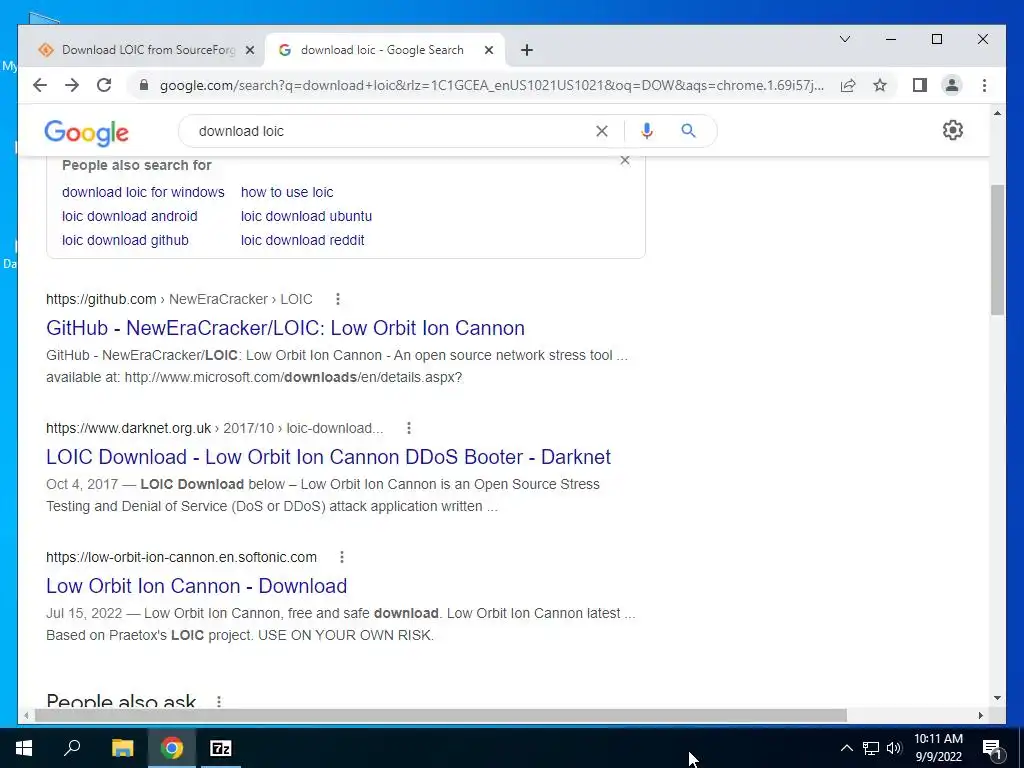Click the github.com NewEraCracker LOIC breadcrumb
1024x768 pixels.
point(179,299)
